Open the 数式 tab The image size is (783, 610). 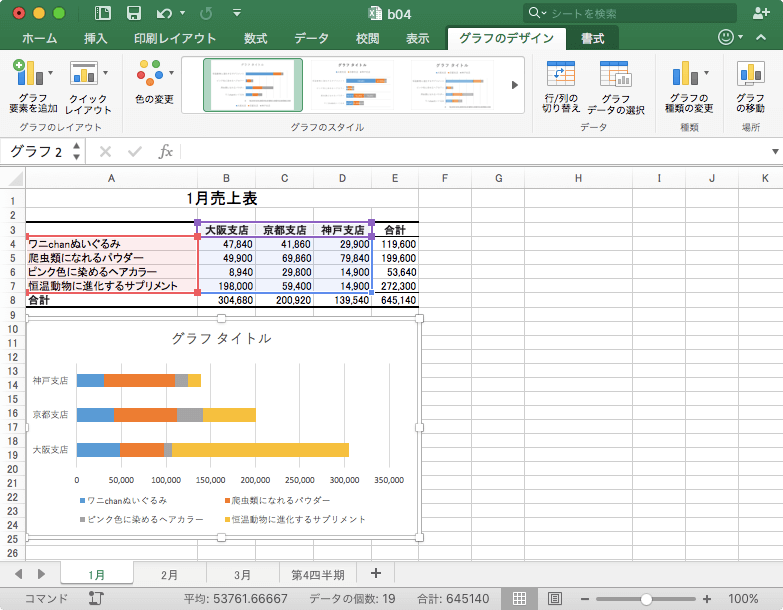coord(256,38)
